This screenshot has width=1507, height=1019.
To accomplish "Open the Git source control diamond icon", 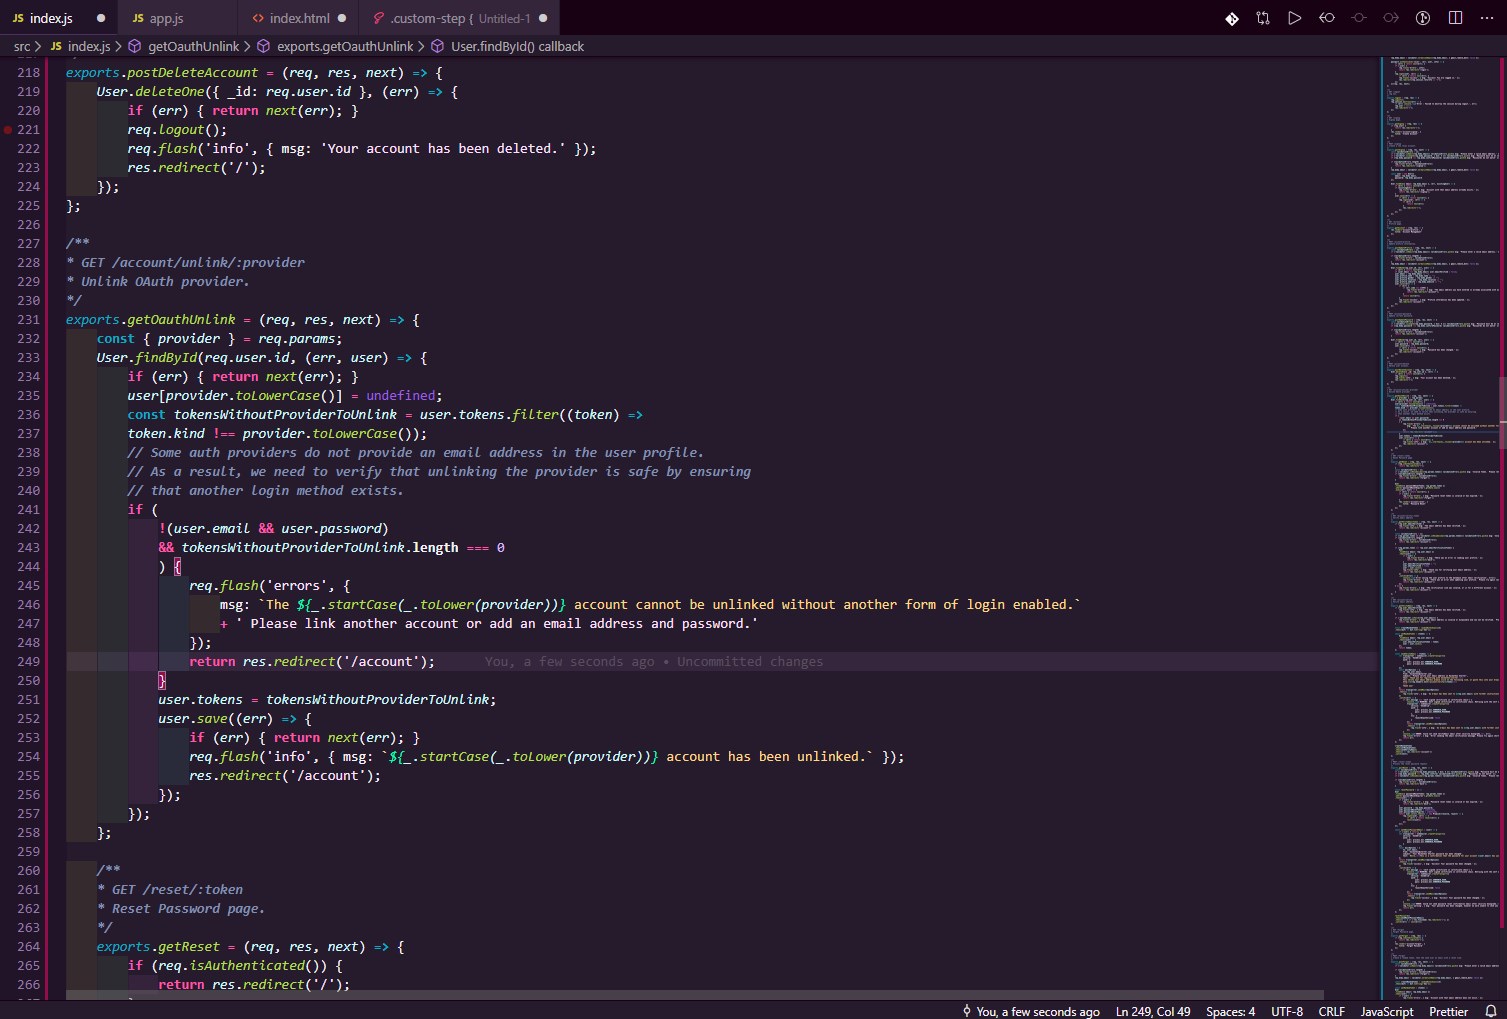I will [1232, 18].
